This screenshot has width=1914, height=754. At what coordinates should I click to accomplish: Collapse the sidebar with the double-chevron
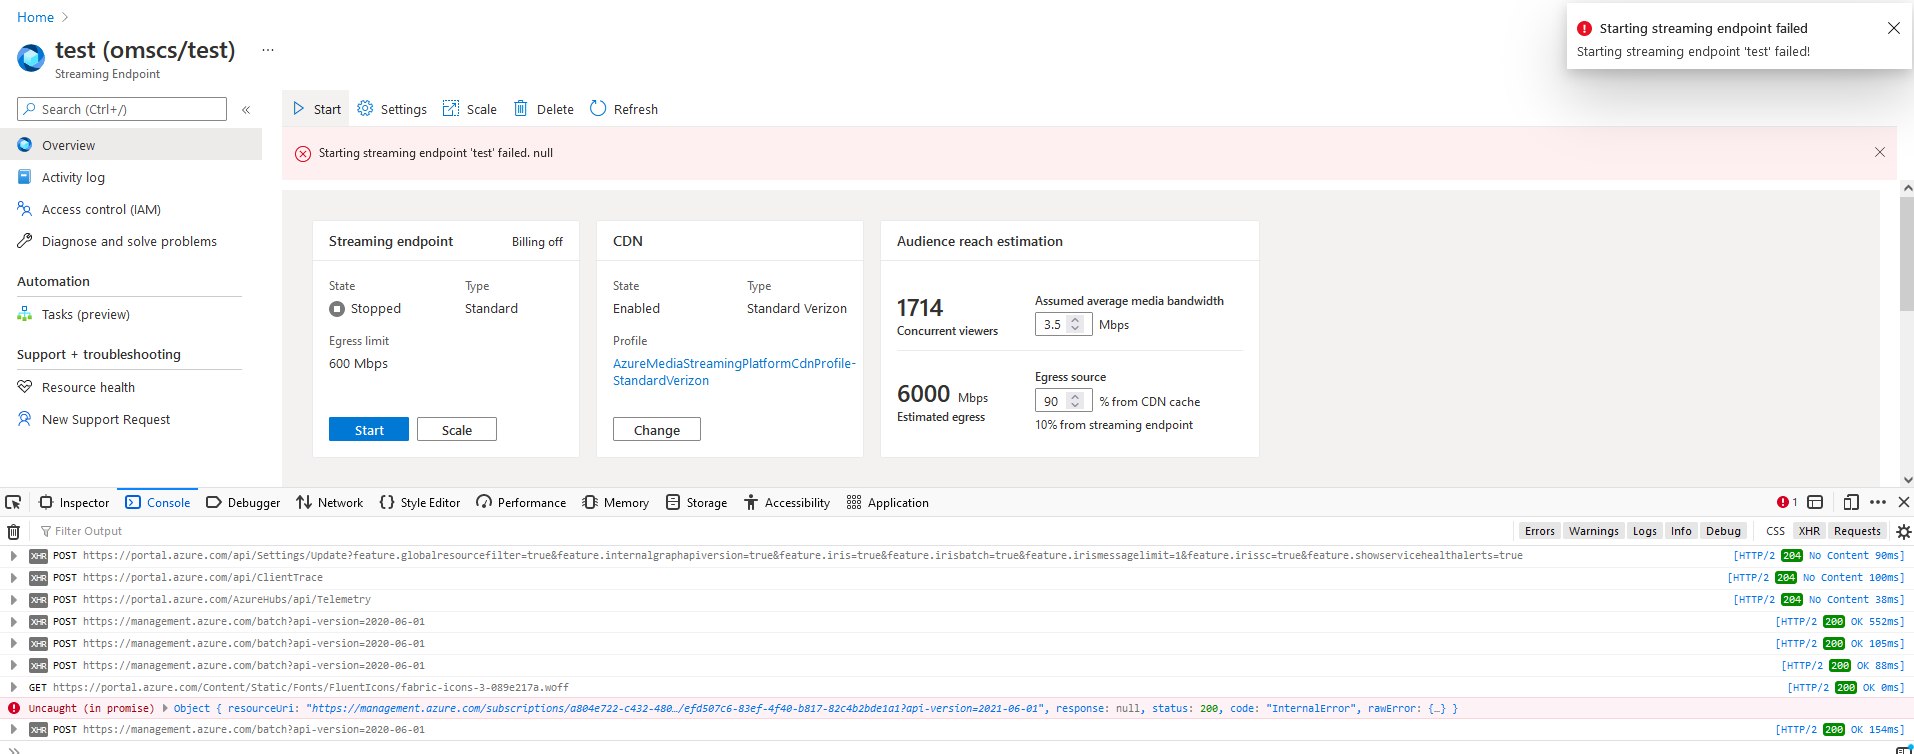click(246, 110)
